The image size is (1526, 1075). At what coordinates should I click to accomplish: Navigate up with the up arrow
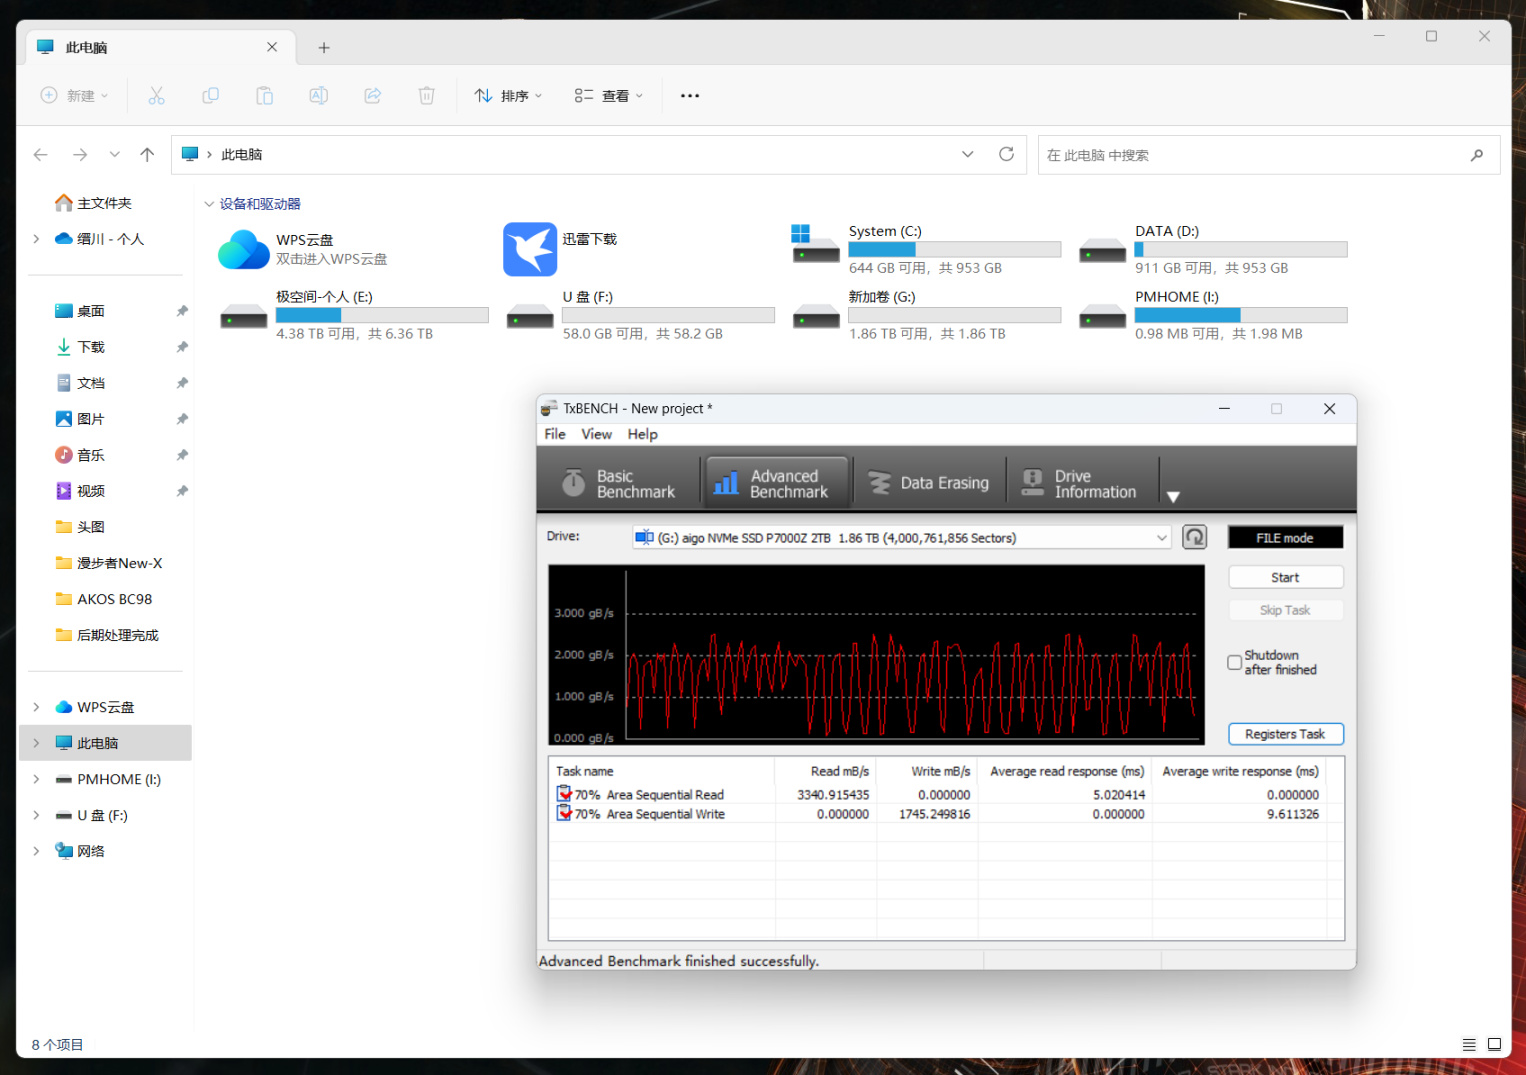(147, 154)
